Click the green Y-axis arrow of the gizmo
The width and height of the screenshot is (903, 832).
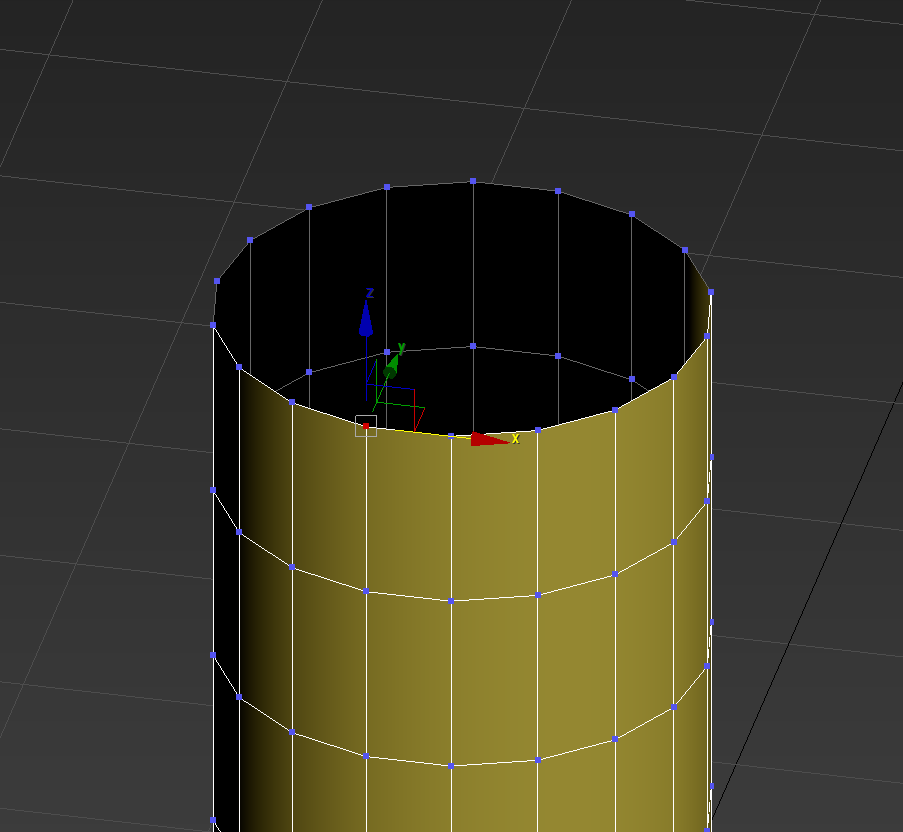392,366
